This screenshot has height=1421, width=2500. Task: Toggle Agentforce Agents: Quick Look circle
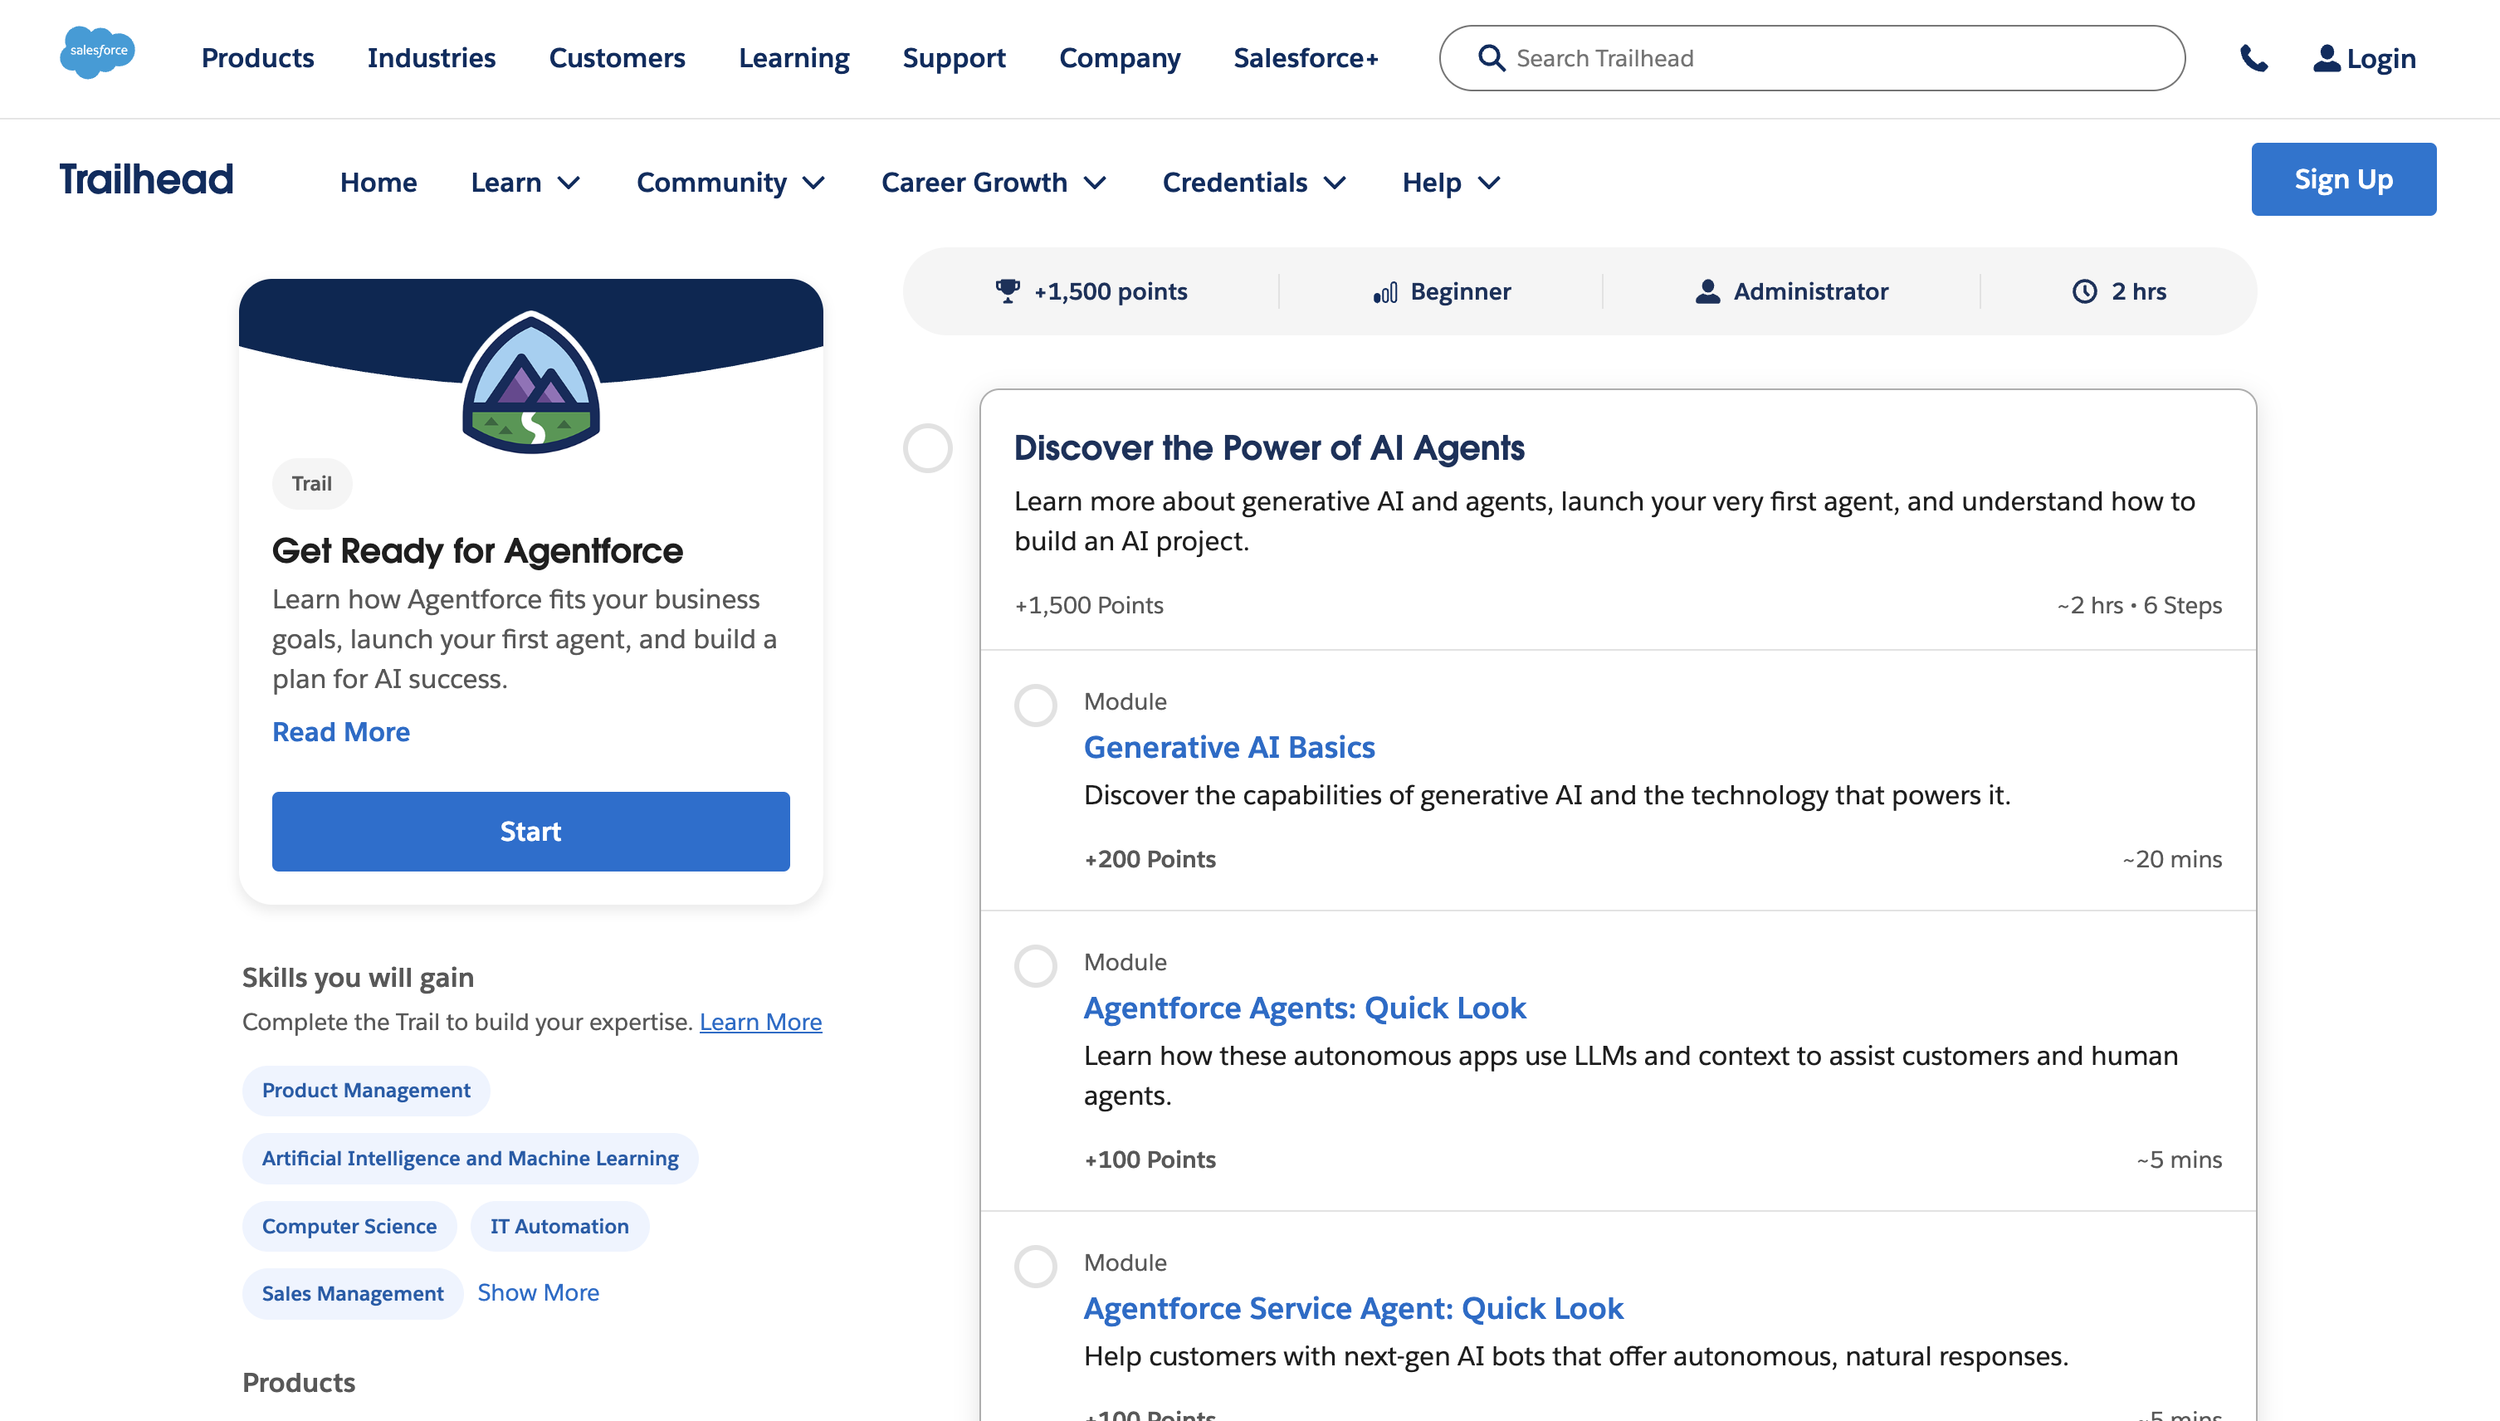(x=1035, y=966)
